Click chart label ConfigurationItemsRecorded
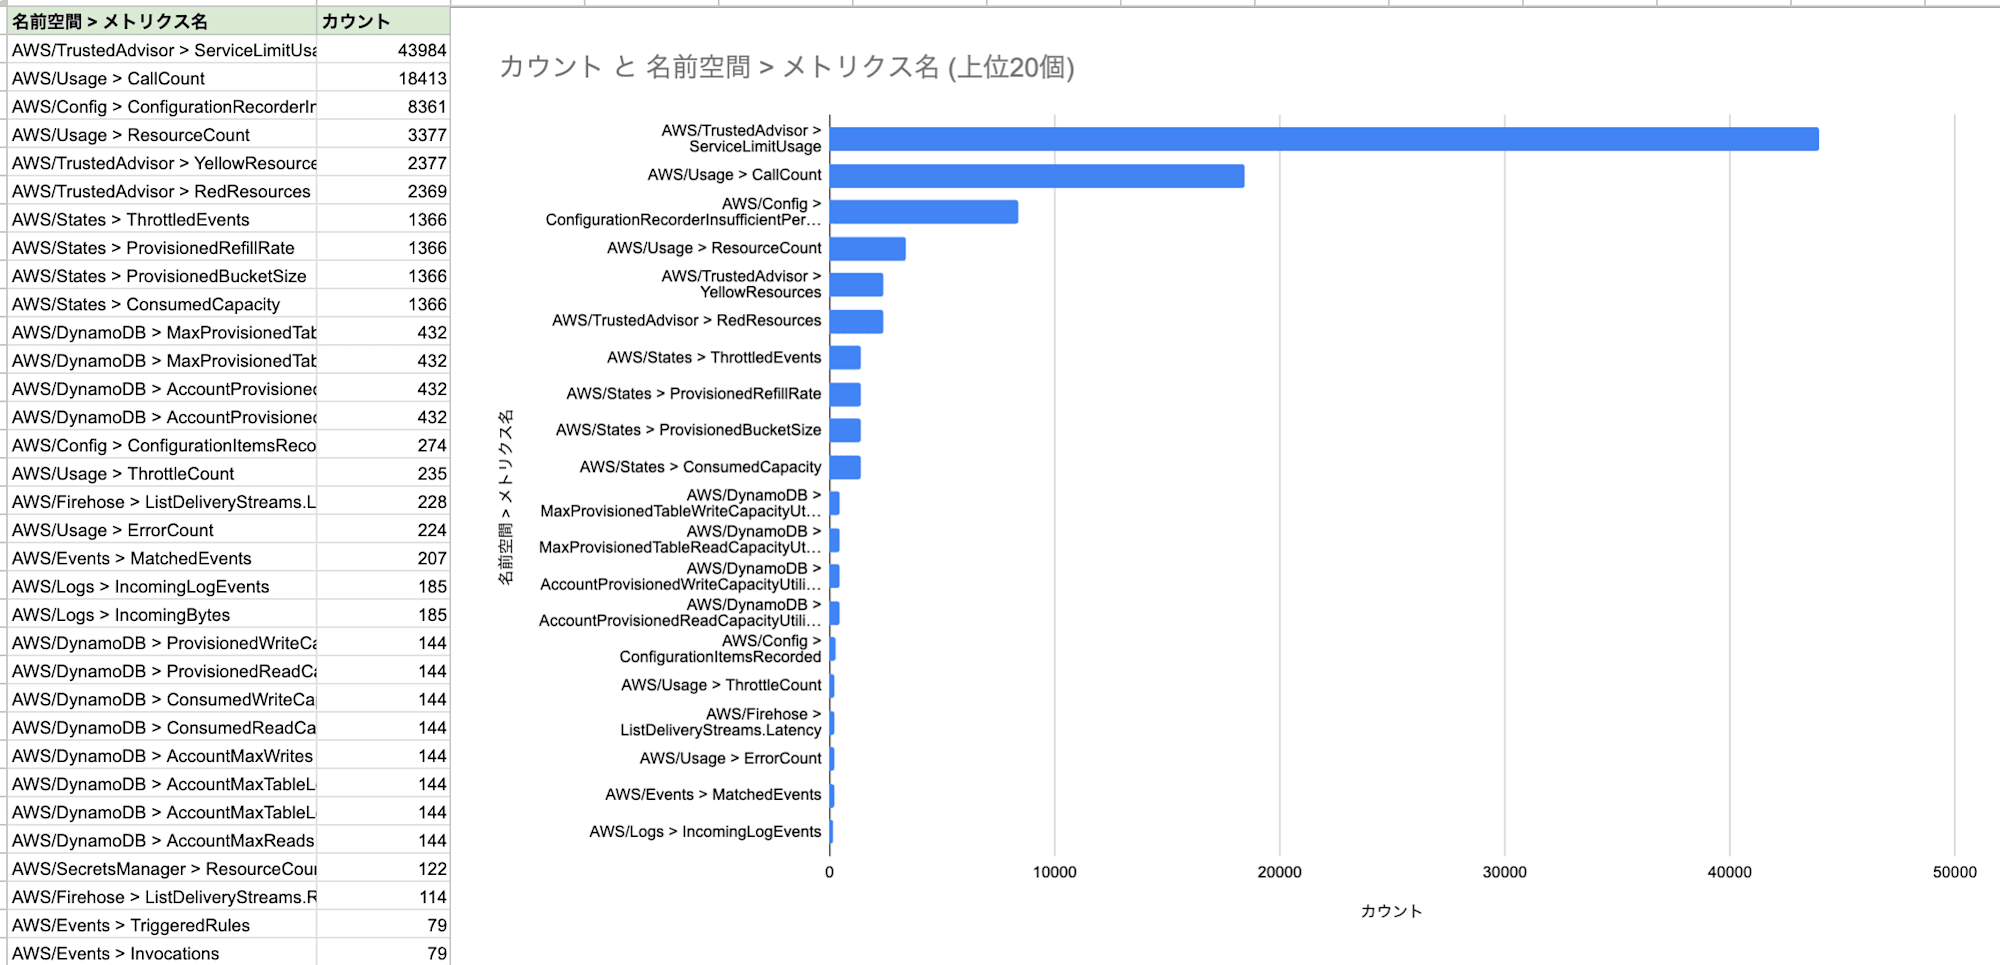The width and height of the screenshot is (2000, 965). (720, 657)
